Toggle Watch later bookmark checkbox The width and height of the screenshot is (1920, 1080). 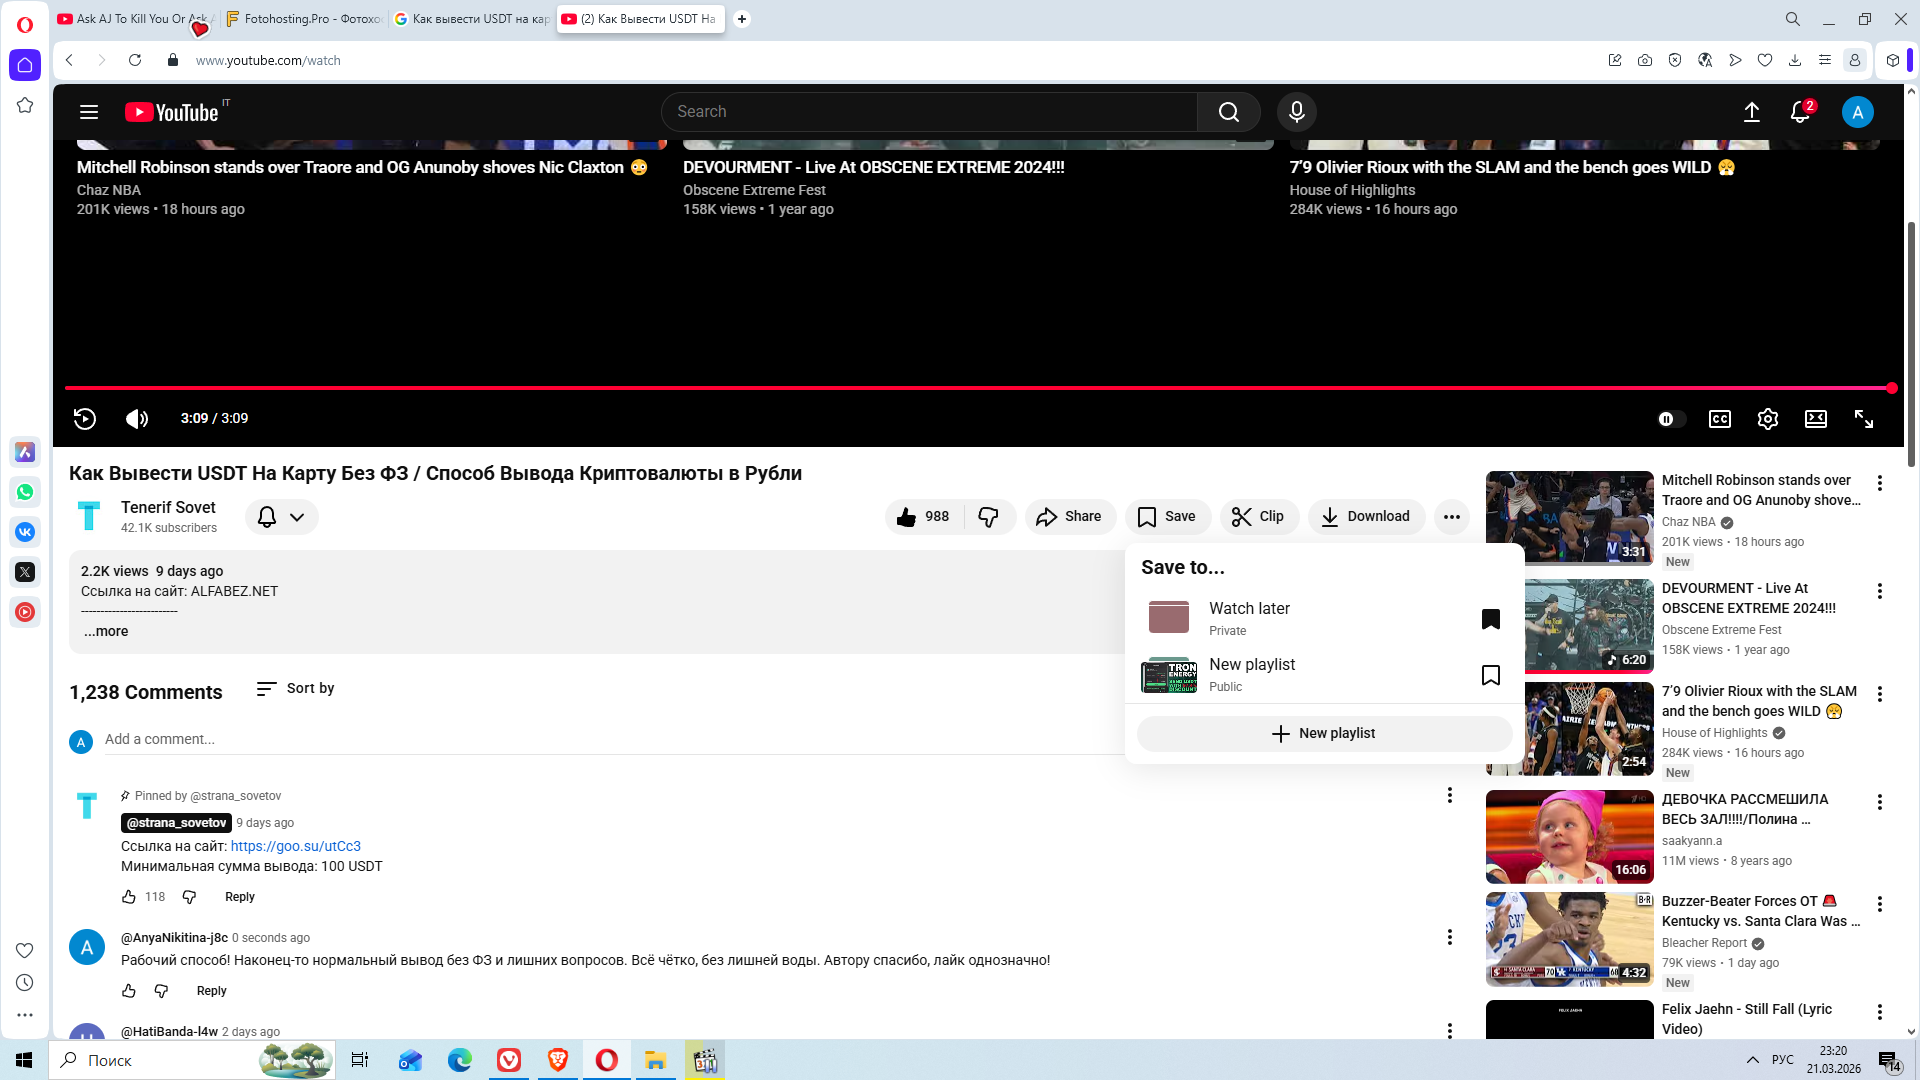point(1490,619)
